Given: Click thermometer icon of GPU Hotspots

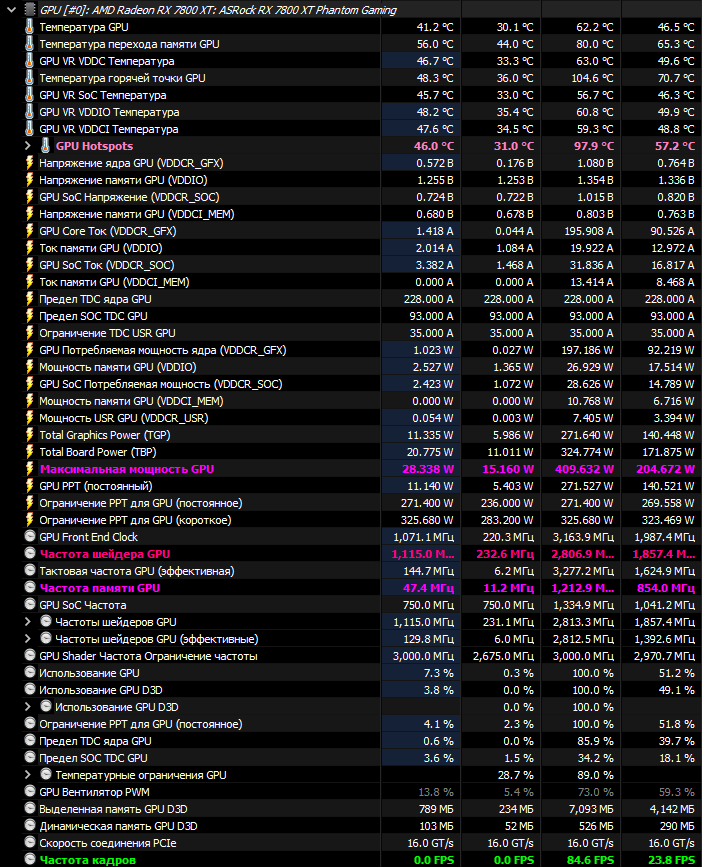Looking at the screenshot, I should [x=46, y=146].
